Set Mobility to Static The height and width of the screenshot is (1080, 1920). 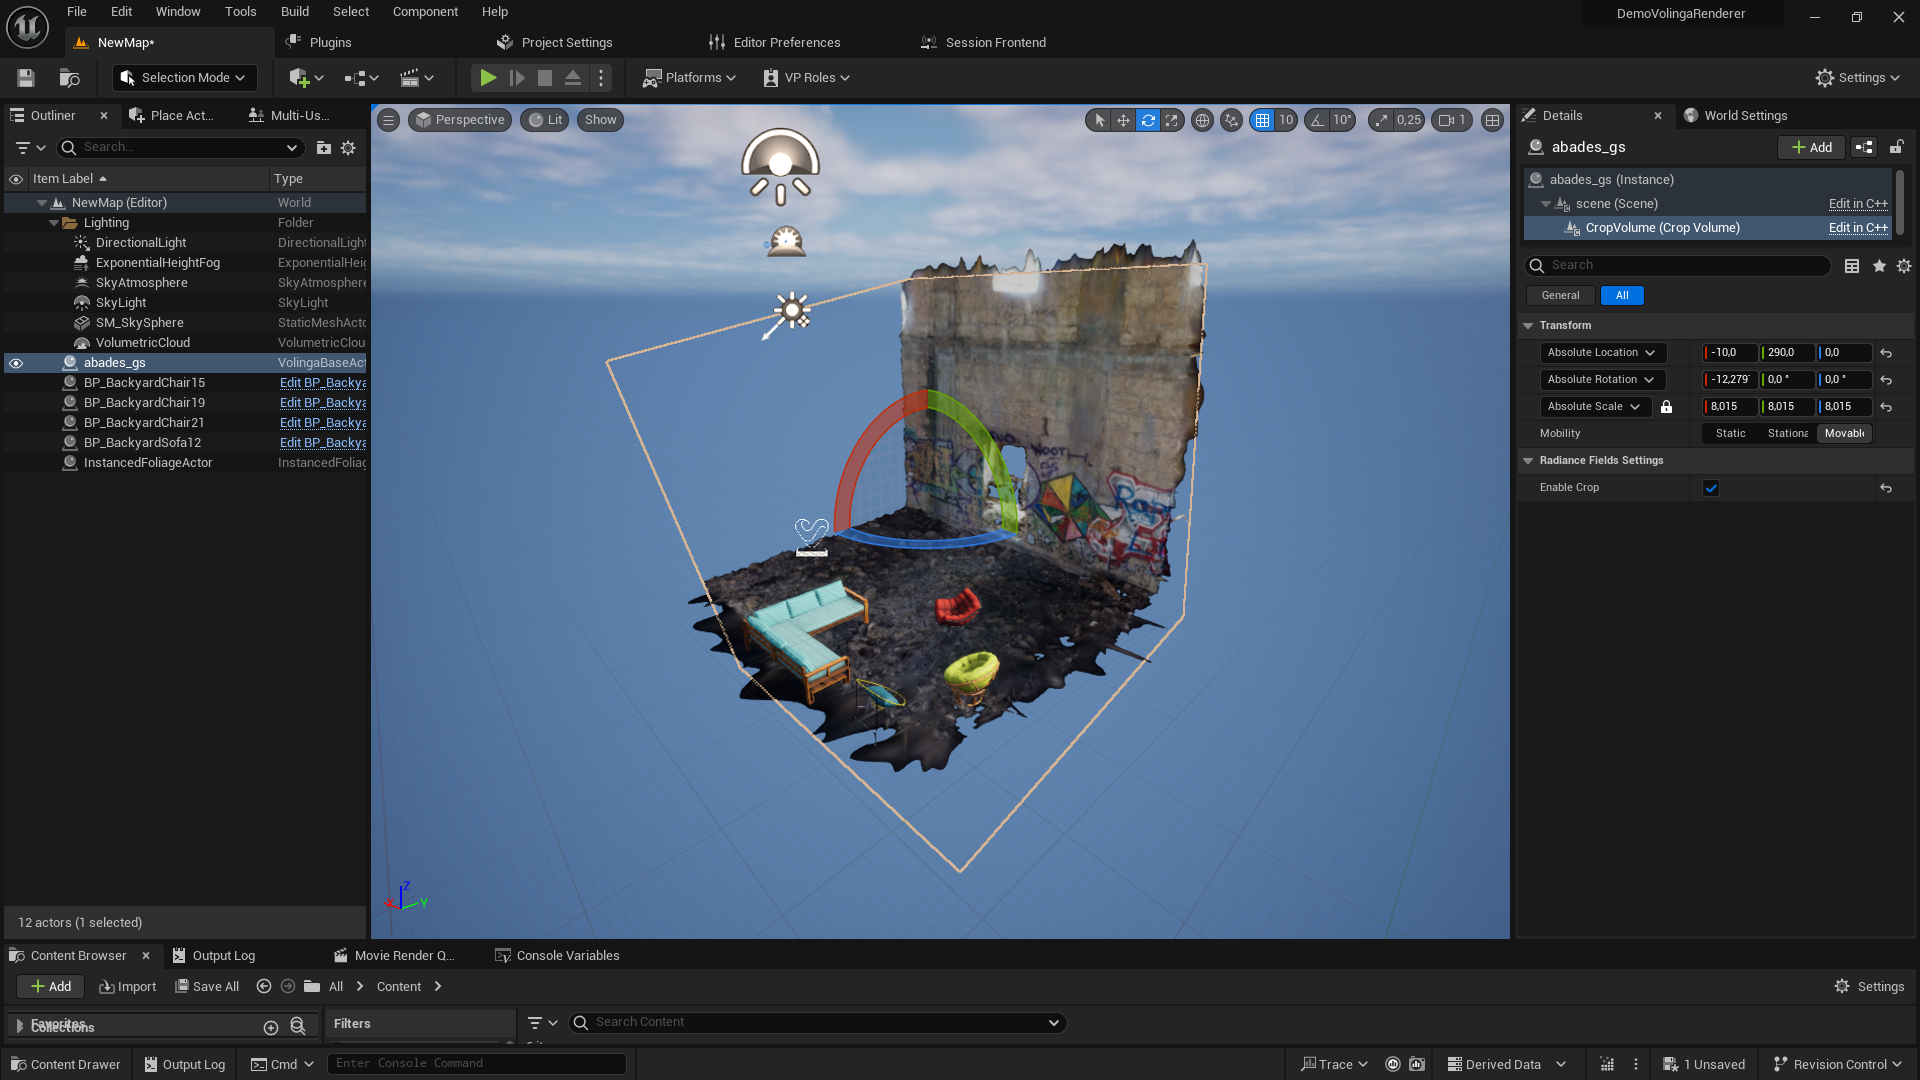point(1730,434)
